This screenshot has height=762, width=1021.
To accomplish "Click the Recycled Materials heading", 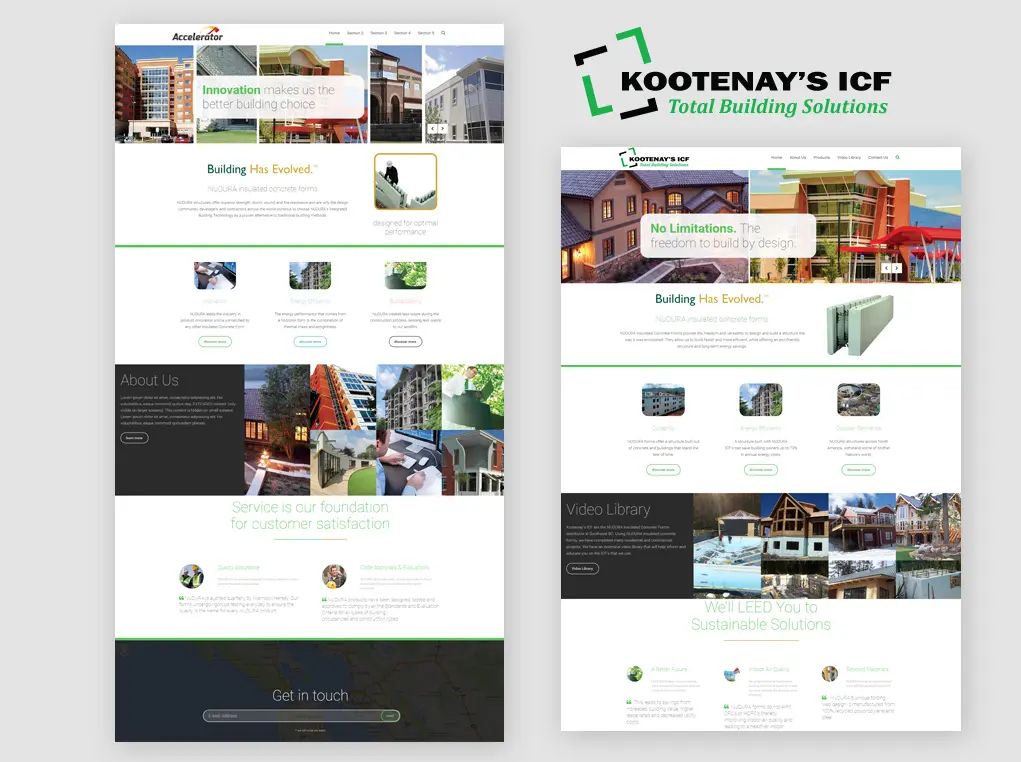I will [x=867, y=670].
